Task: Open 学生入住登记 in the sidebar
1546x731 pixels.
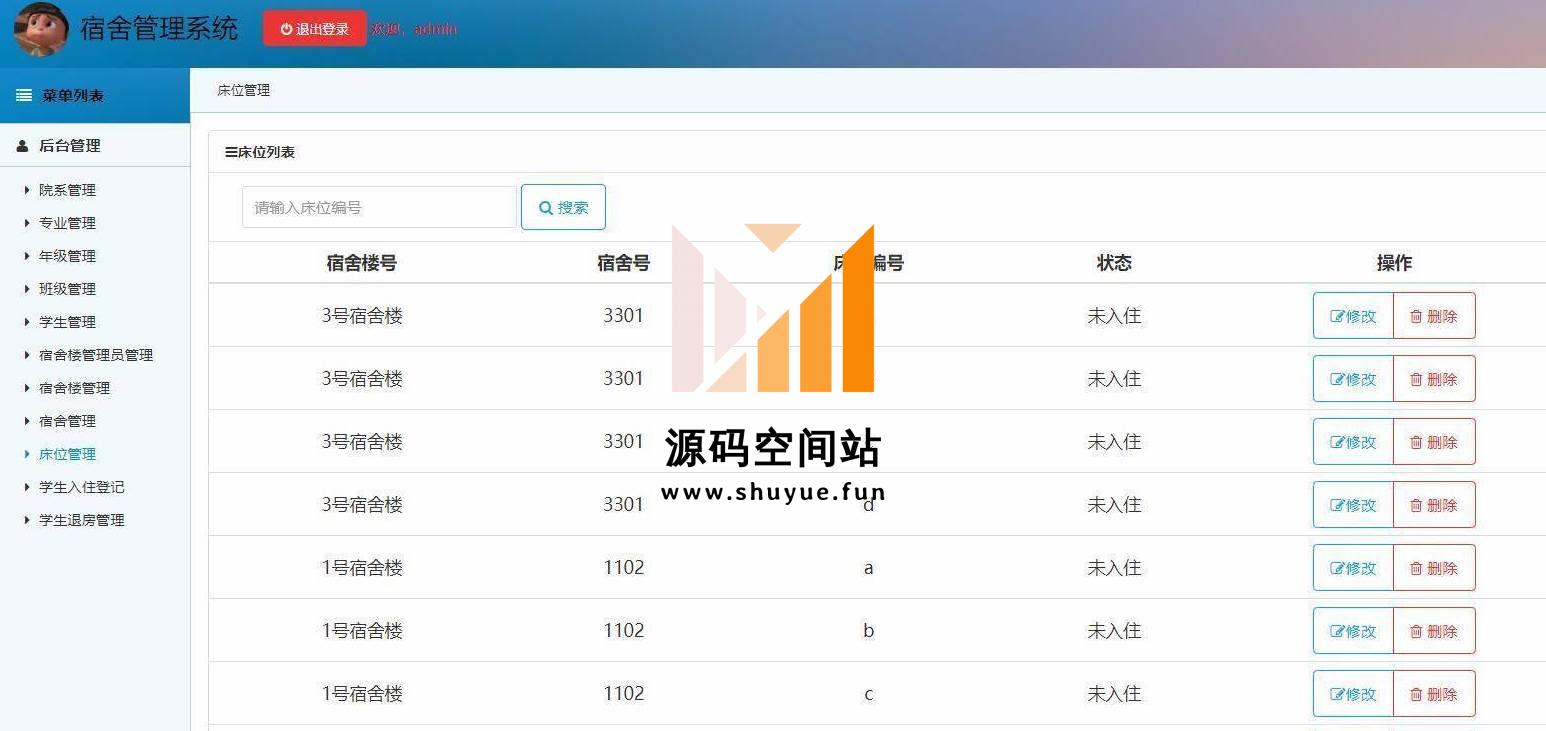Action: point(81,487)
